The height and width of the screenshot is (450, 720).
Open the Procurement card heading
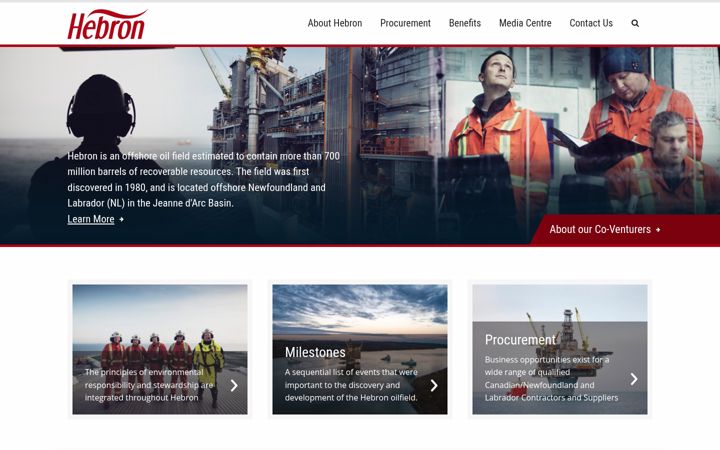[520, 340]
